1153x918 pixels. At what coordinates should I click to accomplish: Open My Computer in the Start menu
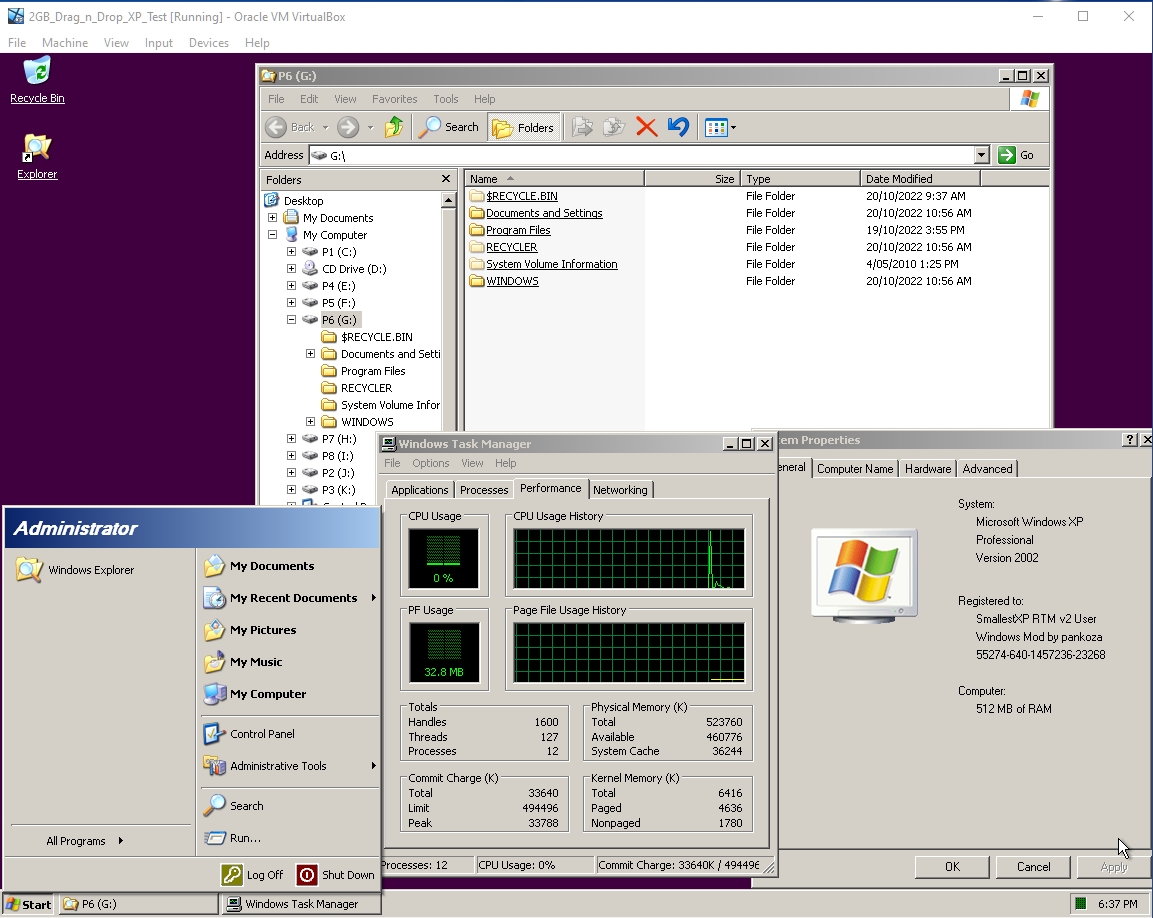(x=255, y=694)
